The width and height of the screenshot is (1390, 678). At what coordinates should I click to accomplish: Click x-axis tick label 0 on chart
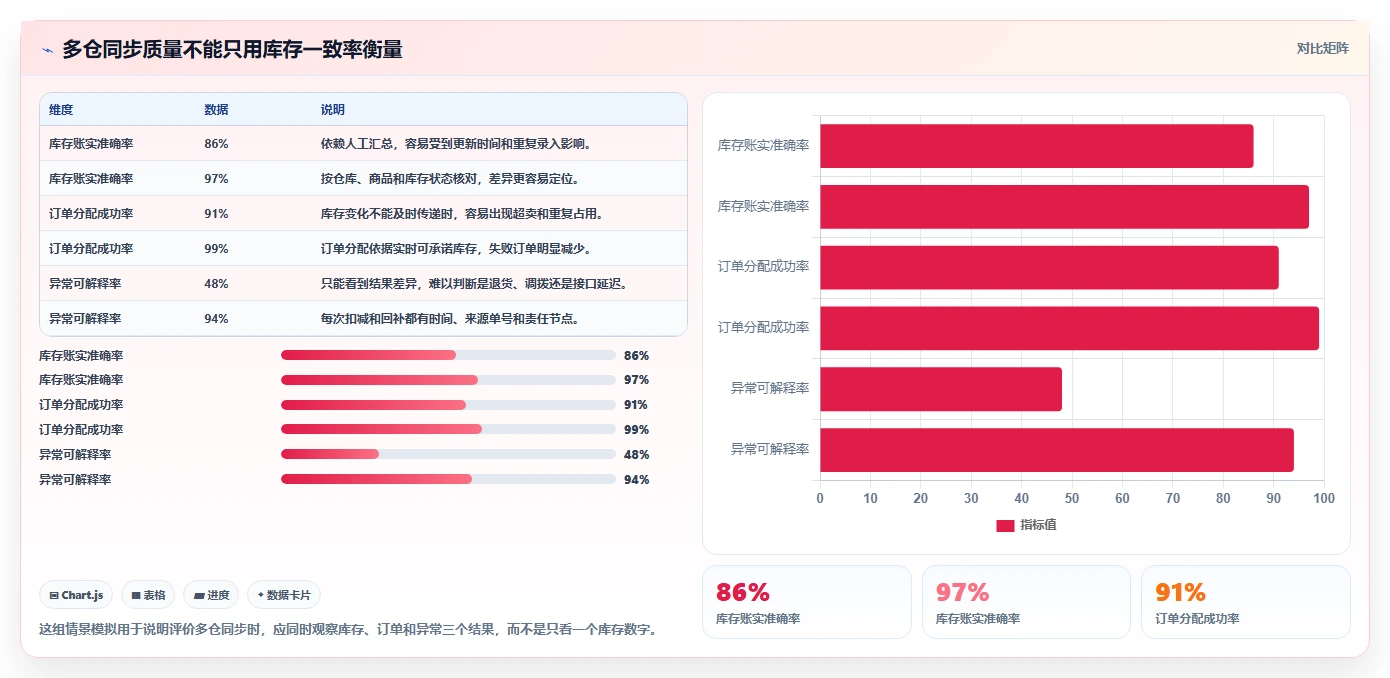[x=820, y=498]
